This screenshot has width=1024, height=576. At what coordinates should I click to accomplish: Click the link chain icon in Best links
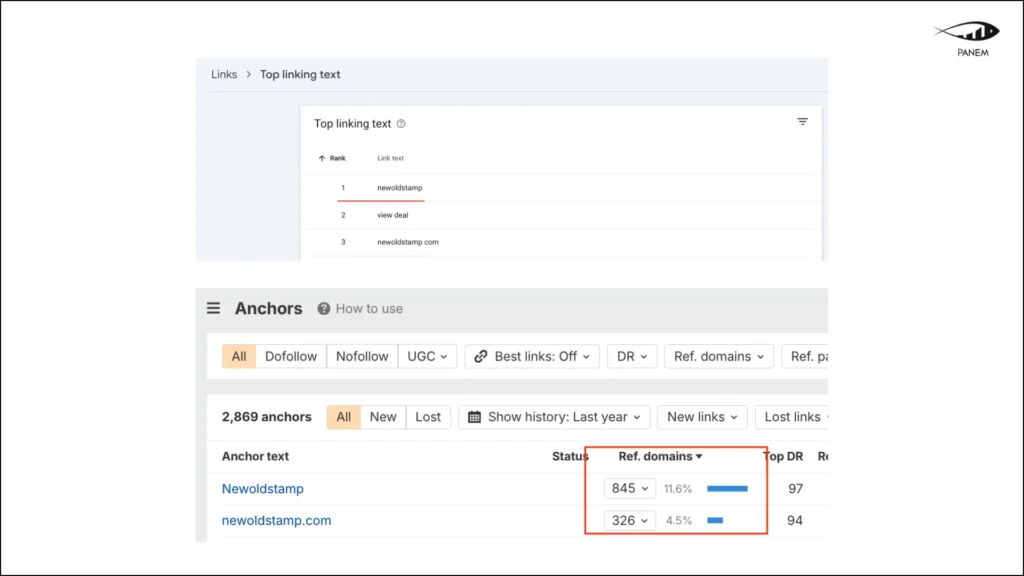click(x=481, y=357)
